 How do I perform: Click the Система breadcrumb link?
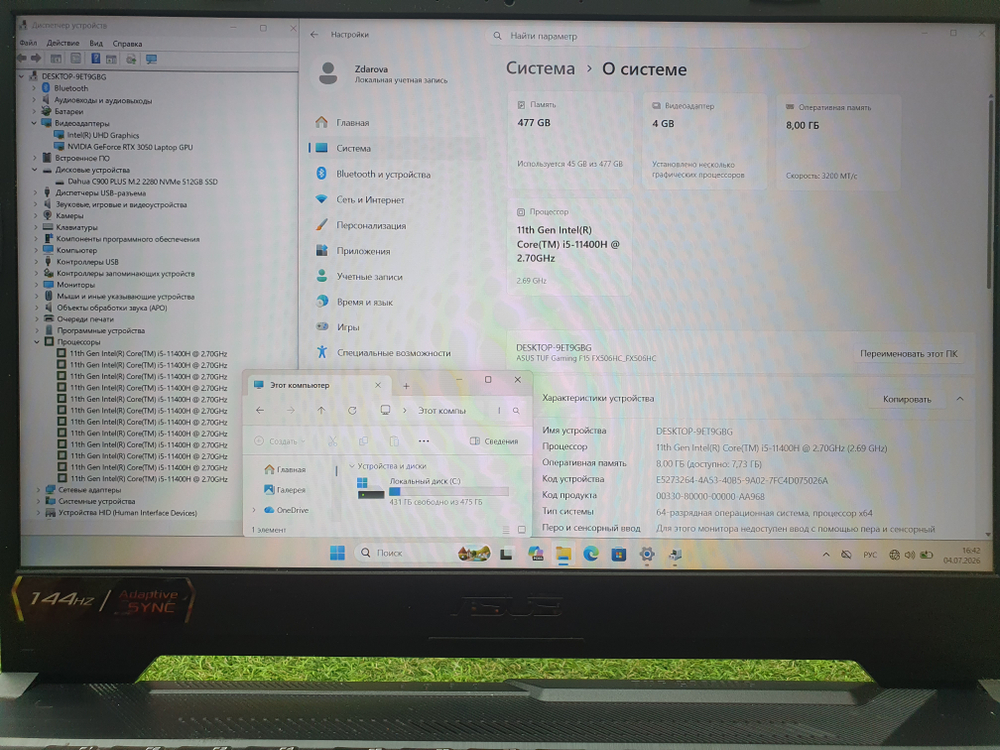pyautogui.click(x=540, y=68)
